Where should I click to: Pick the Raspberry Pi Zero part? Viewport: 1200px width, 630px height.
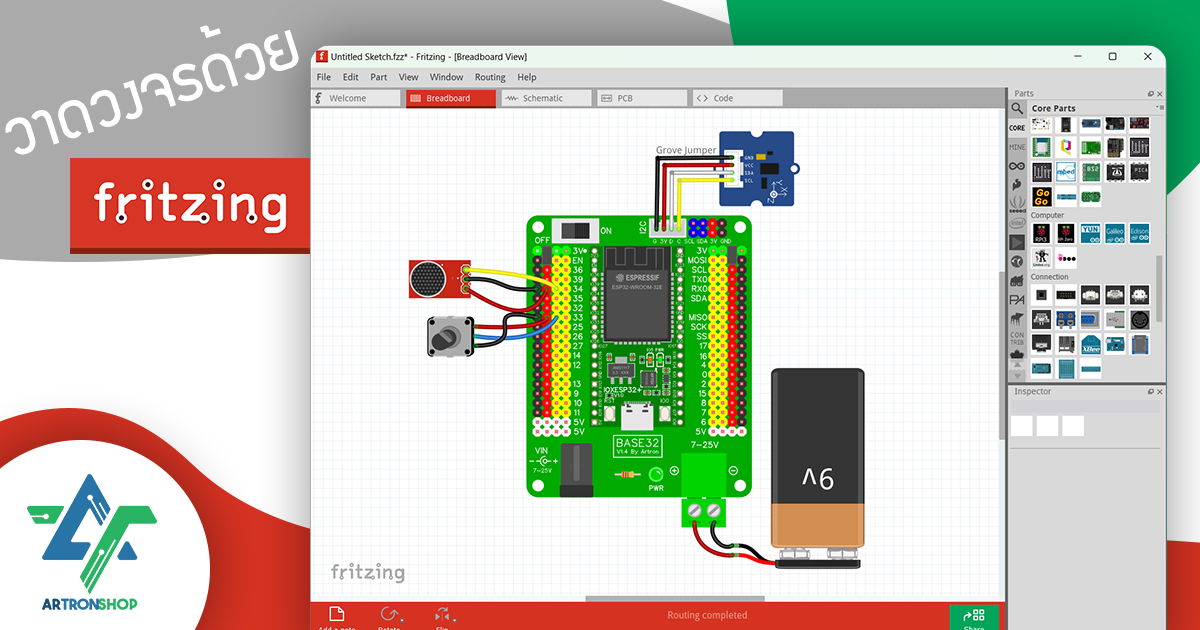1066,234
